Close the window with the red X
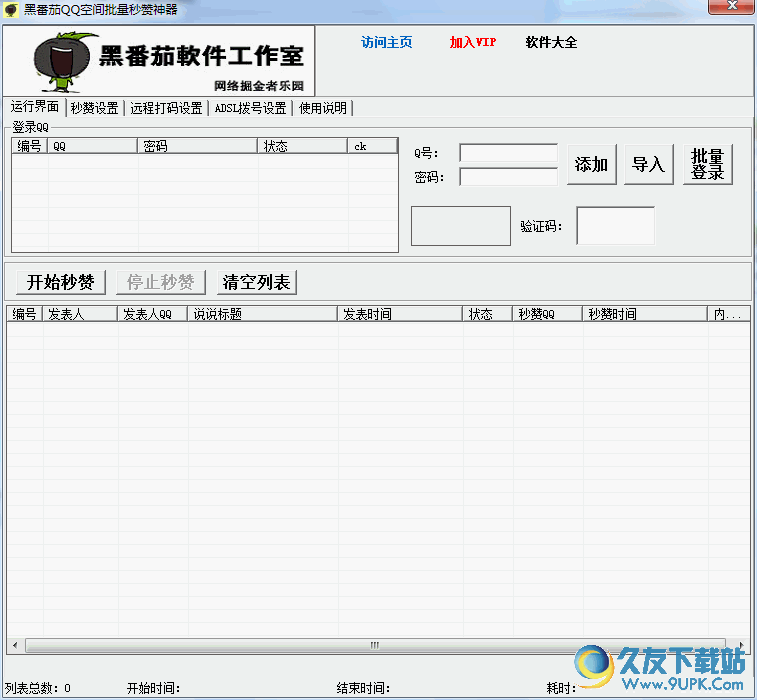 click(731, 6)
